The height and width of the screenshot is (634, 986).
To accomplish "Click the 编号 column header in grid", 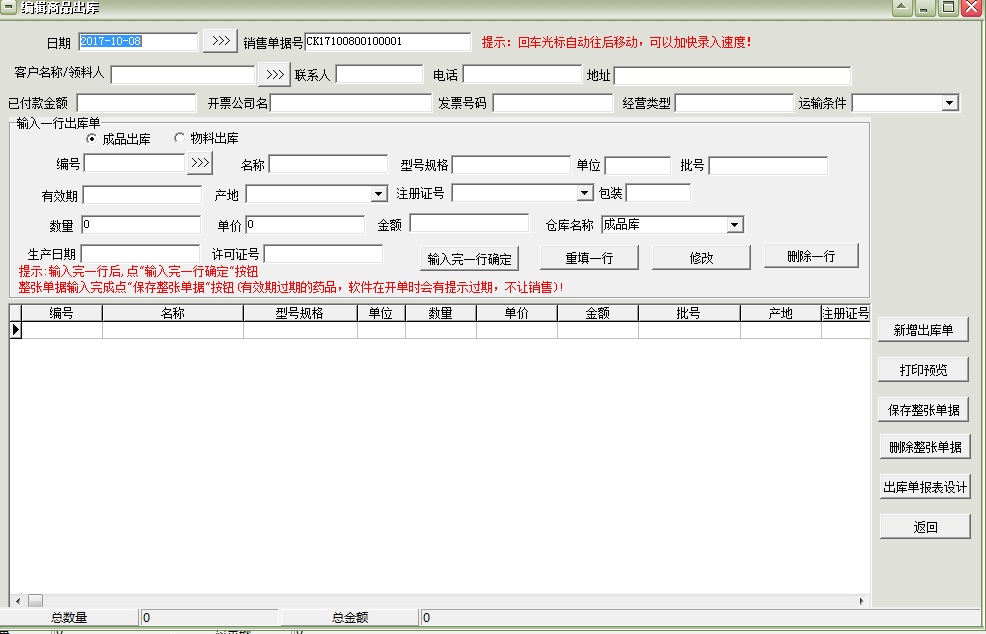I will pyautogui.click(x=62, y=313).
